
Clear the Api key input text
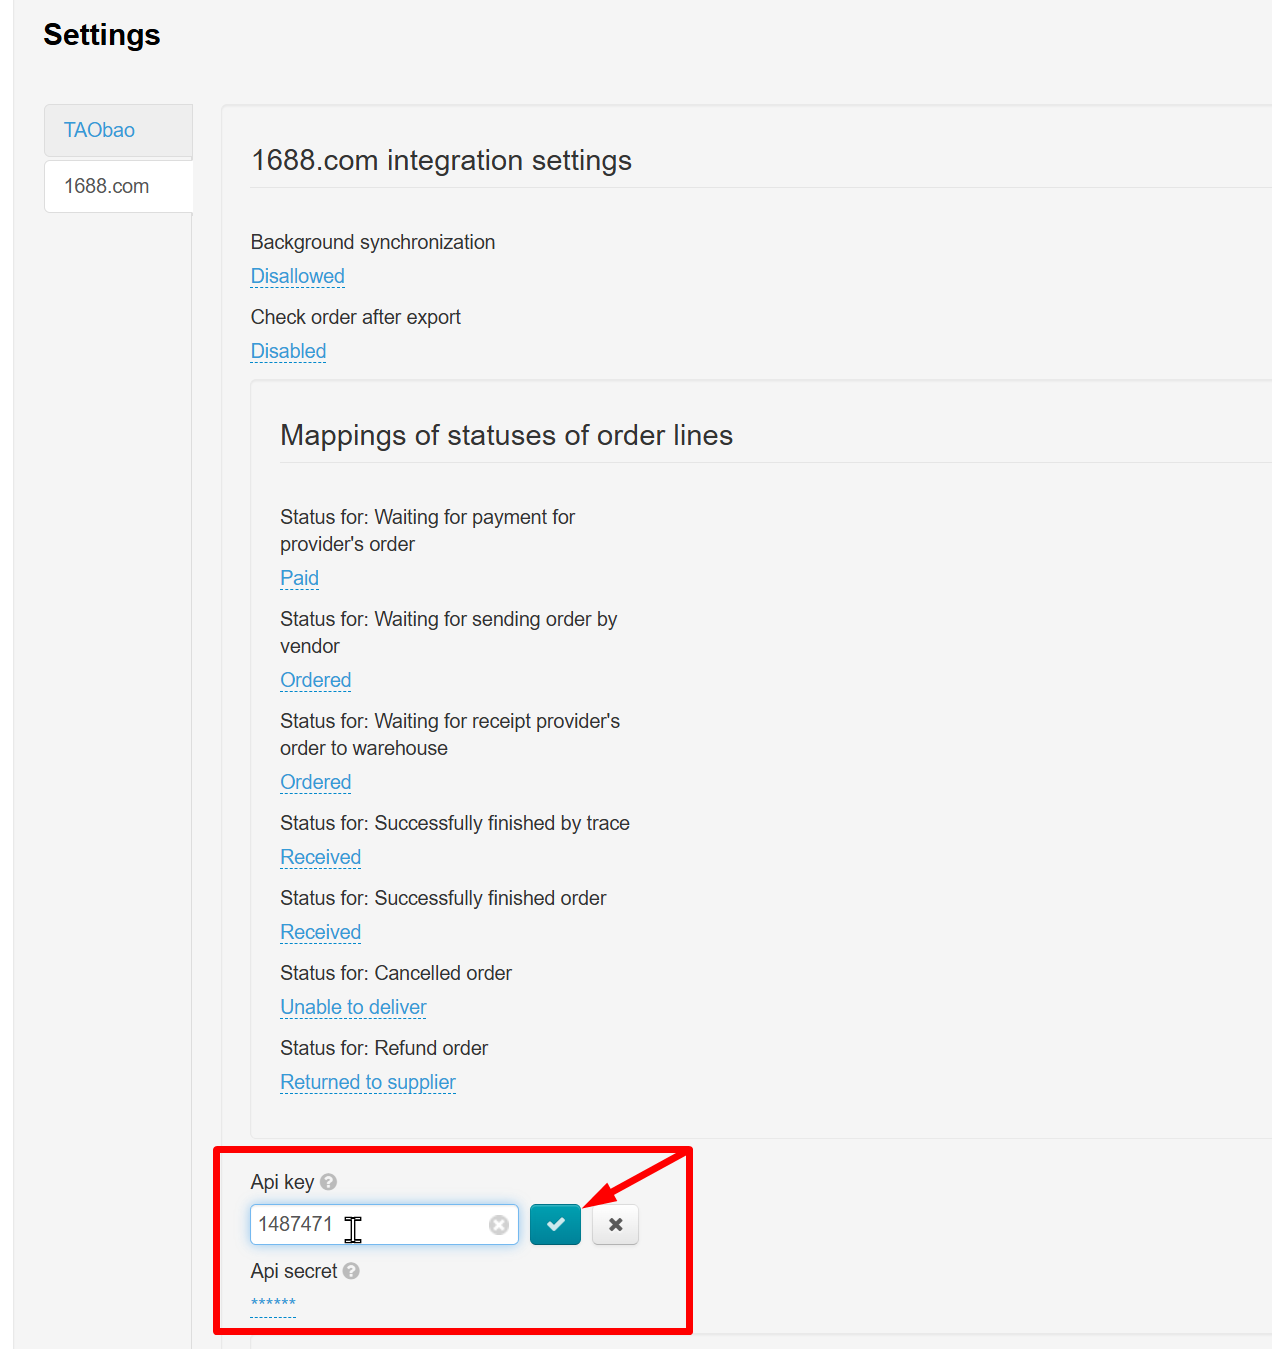point(498,1225)
